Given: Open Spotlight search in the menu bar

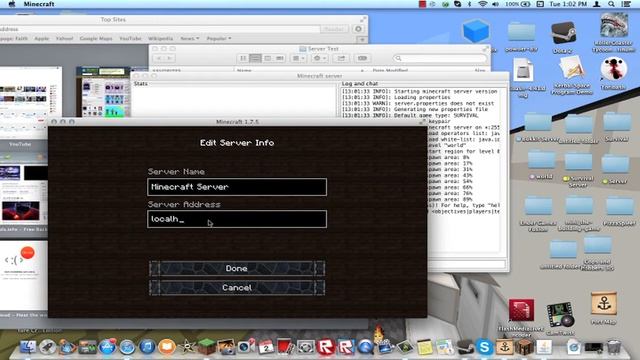Looking at the screenshot, I should (x=611, y=4).
